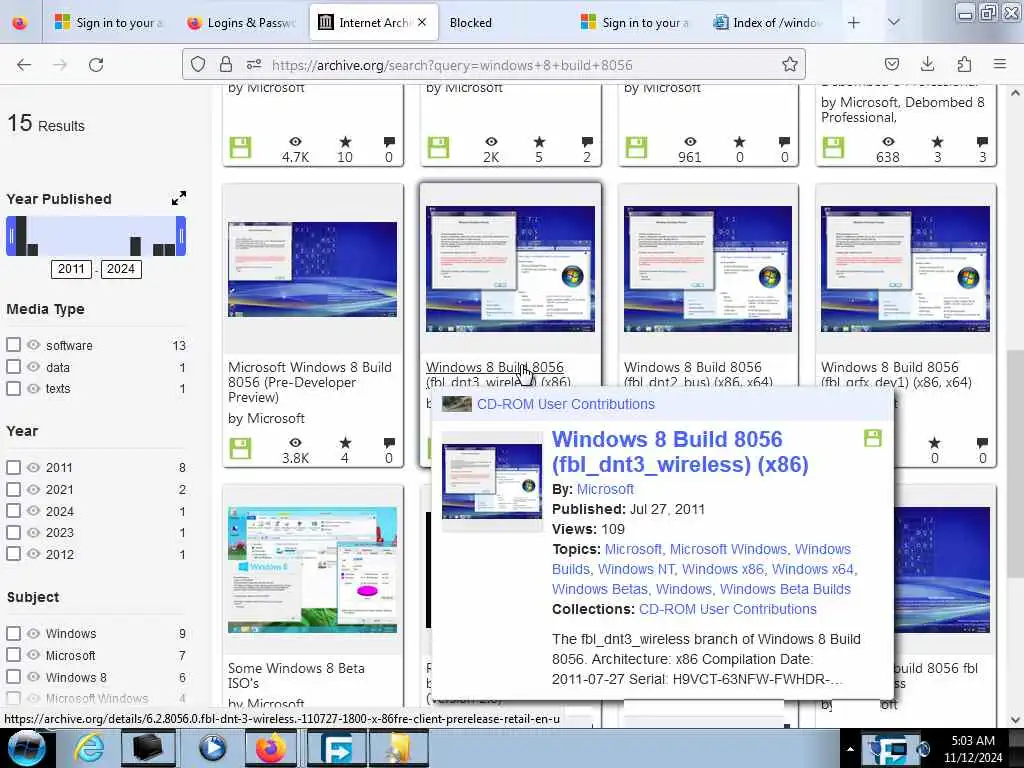Open Microsoft creator link in popup
This screenshot has height=768, width=1024.
[x=605, y=488]
